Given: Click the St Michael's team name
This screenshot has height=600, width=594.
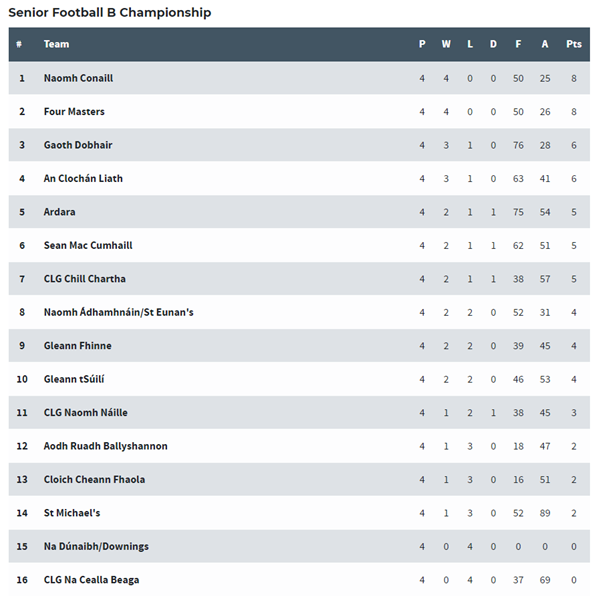Looking at the screenshot, I should pyautogui.click(x=72, y=513).
